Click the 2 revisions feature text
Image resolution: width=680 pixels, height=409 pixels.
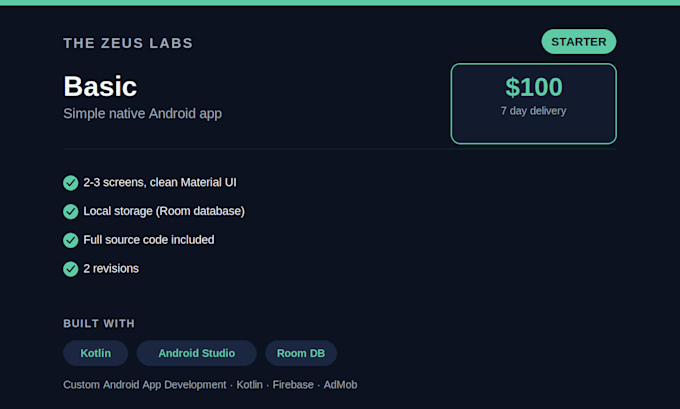tap(111, 269)
